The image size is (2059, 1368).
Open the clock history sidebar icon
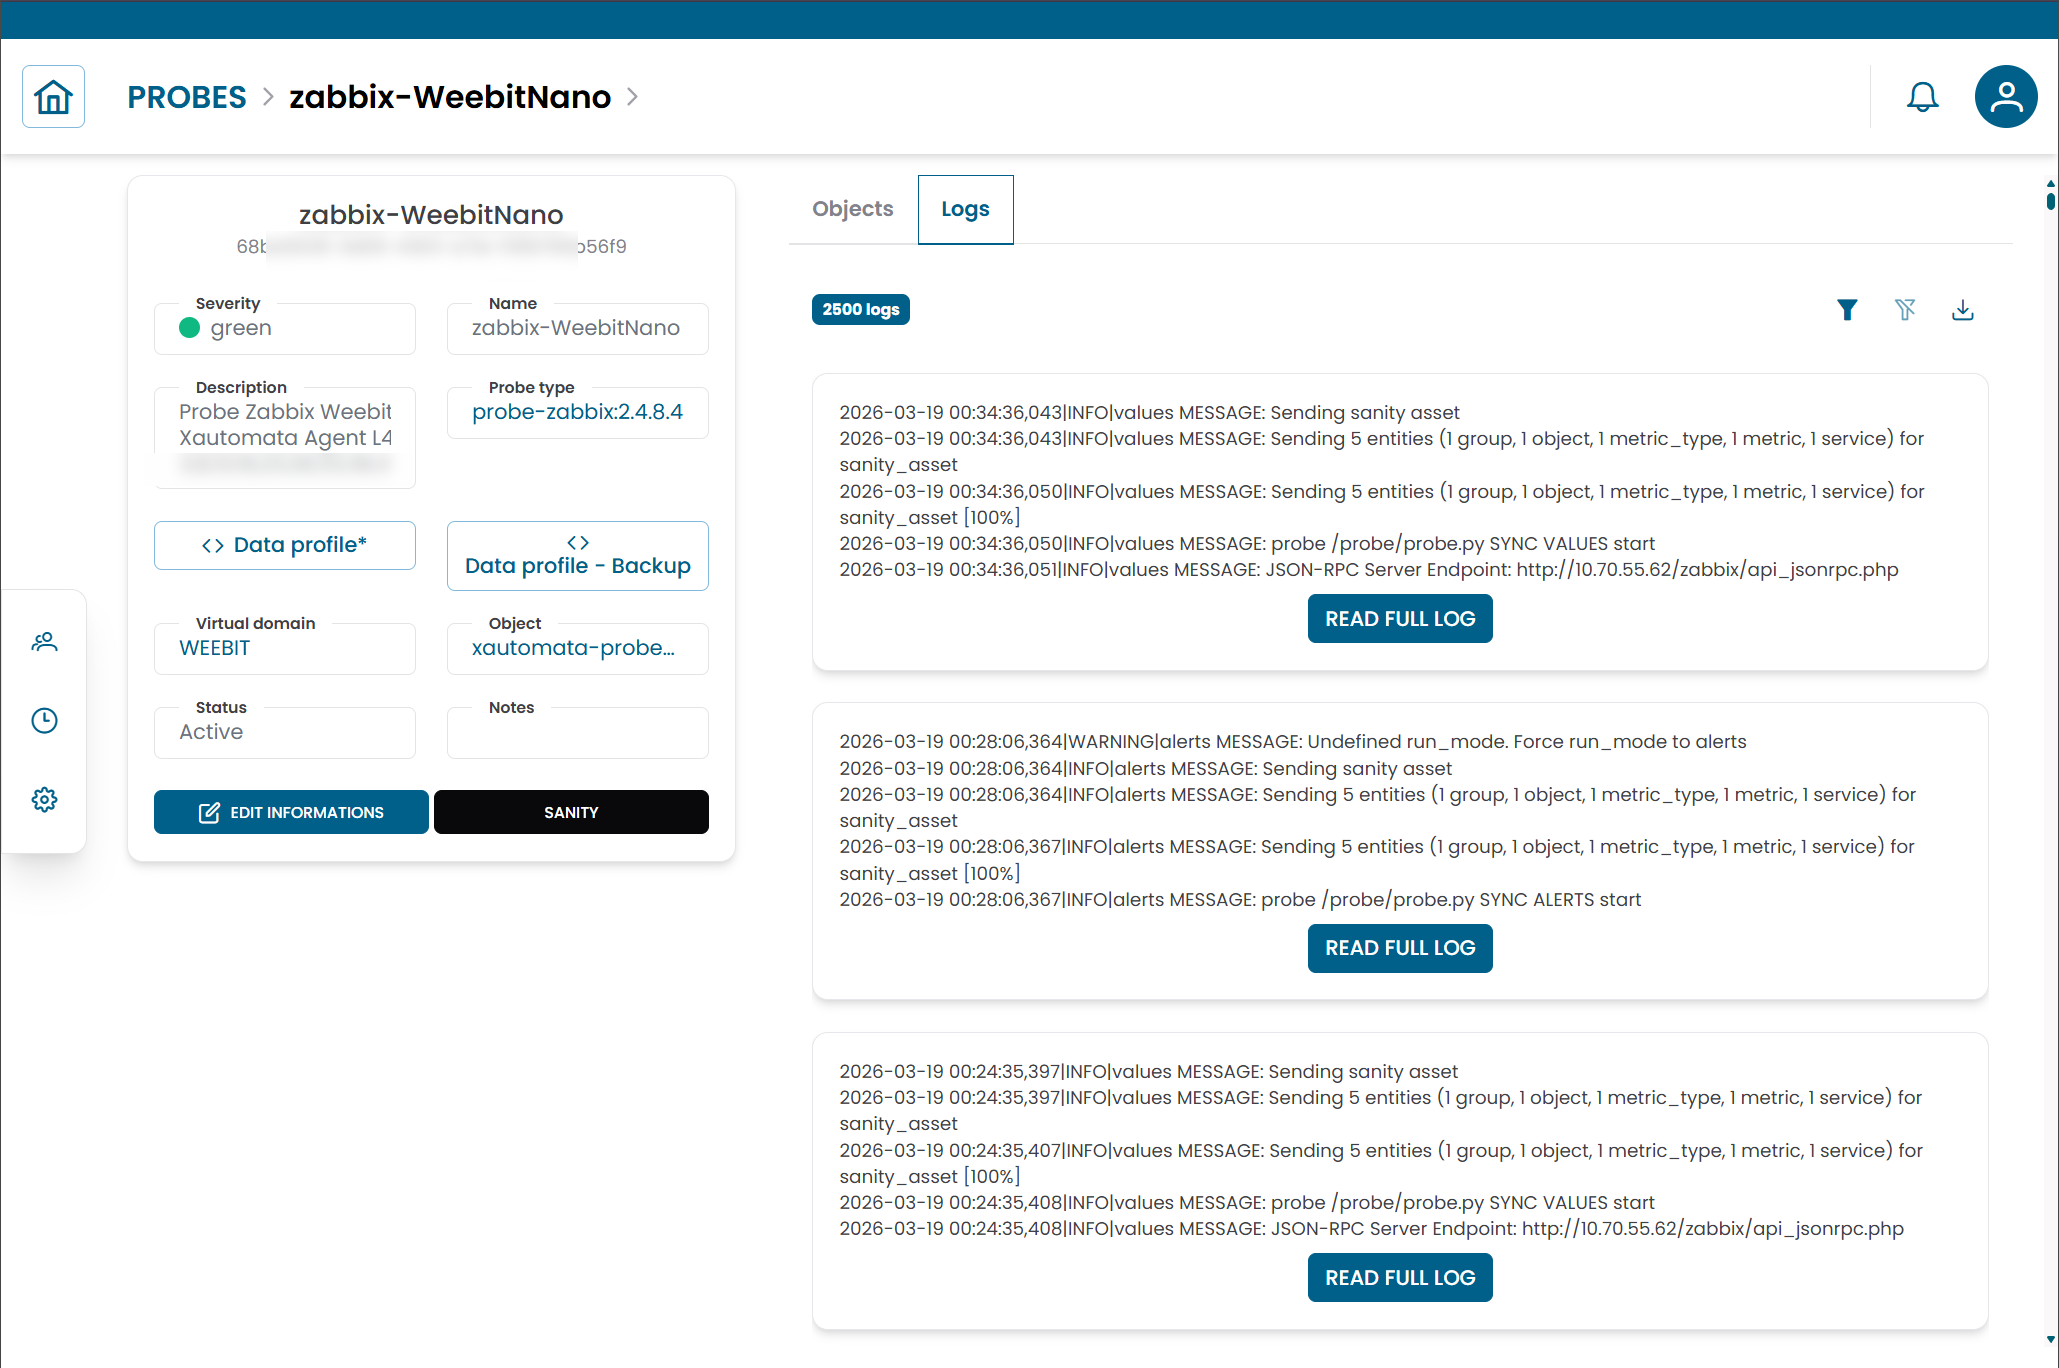tap(44, 721)
